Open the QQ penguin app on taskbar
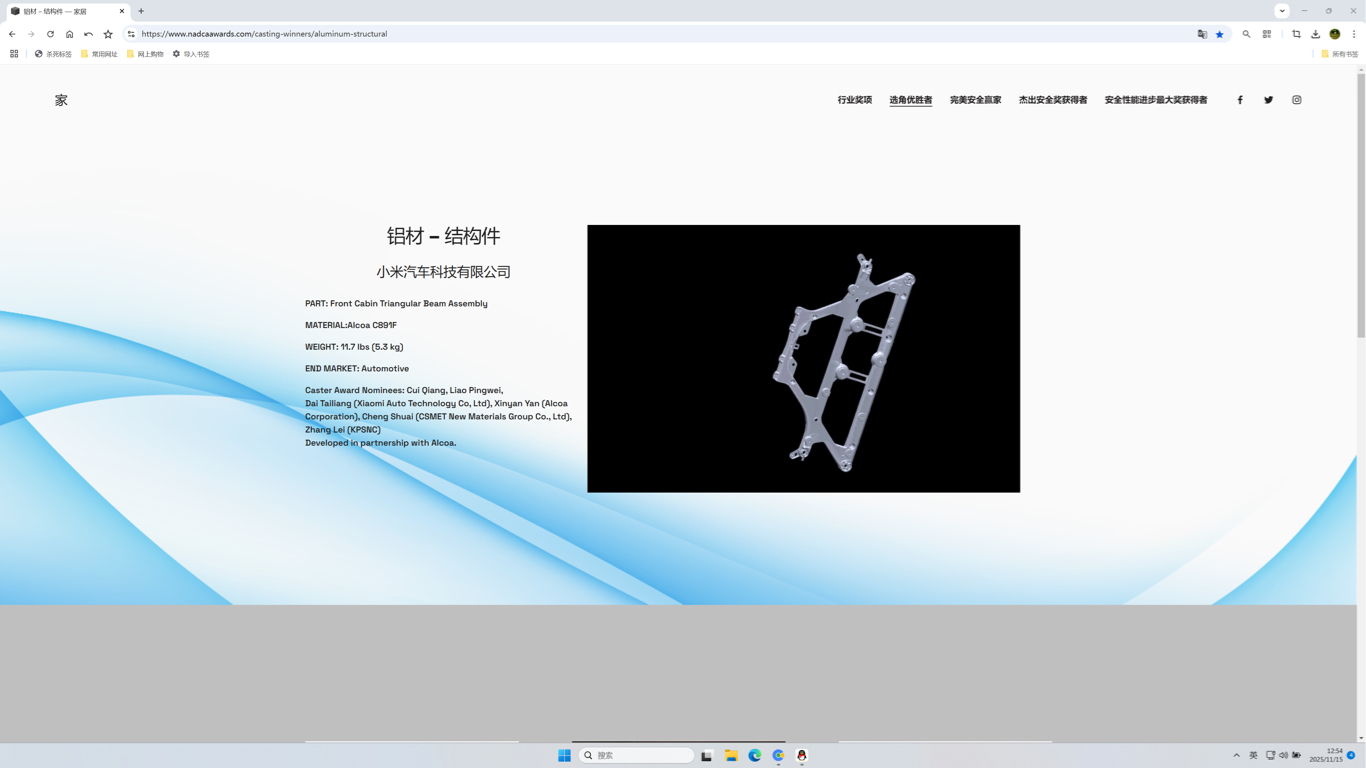 pyautogui.click(x=802, y=756)
